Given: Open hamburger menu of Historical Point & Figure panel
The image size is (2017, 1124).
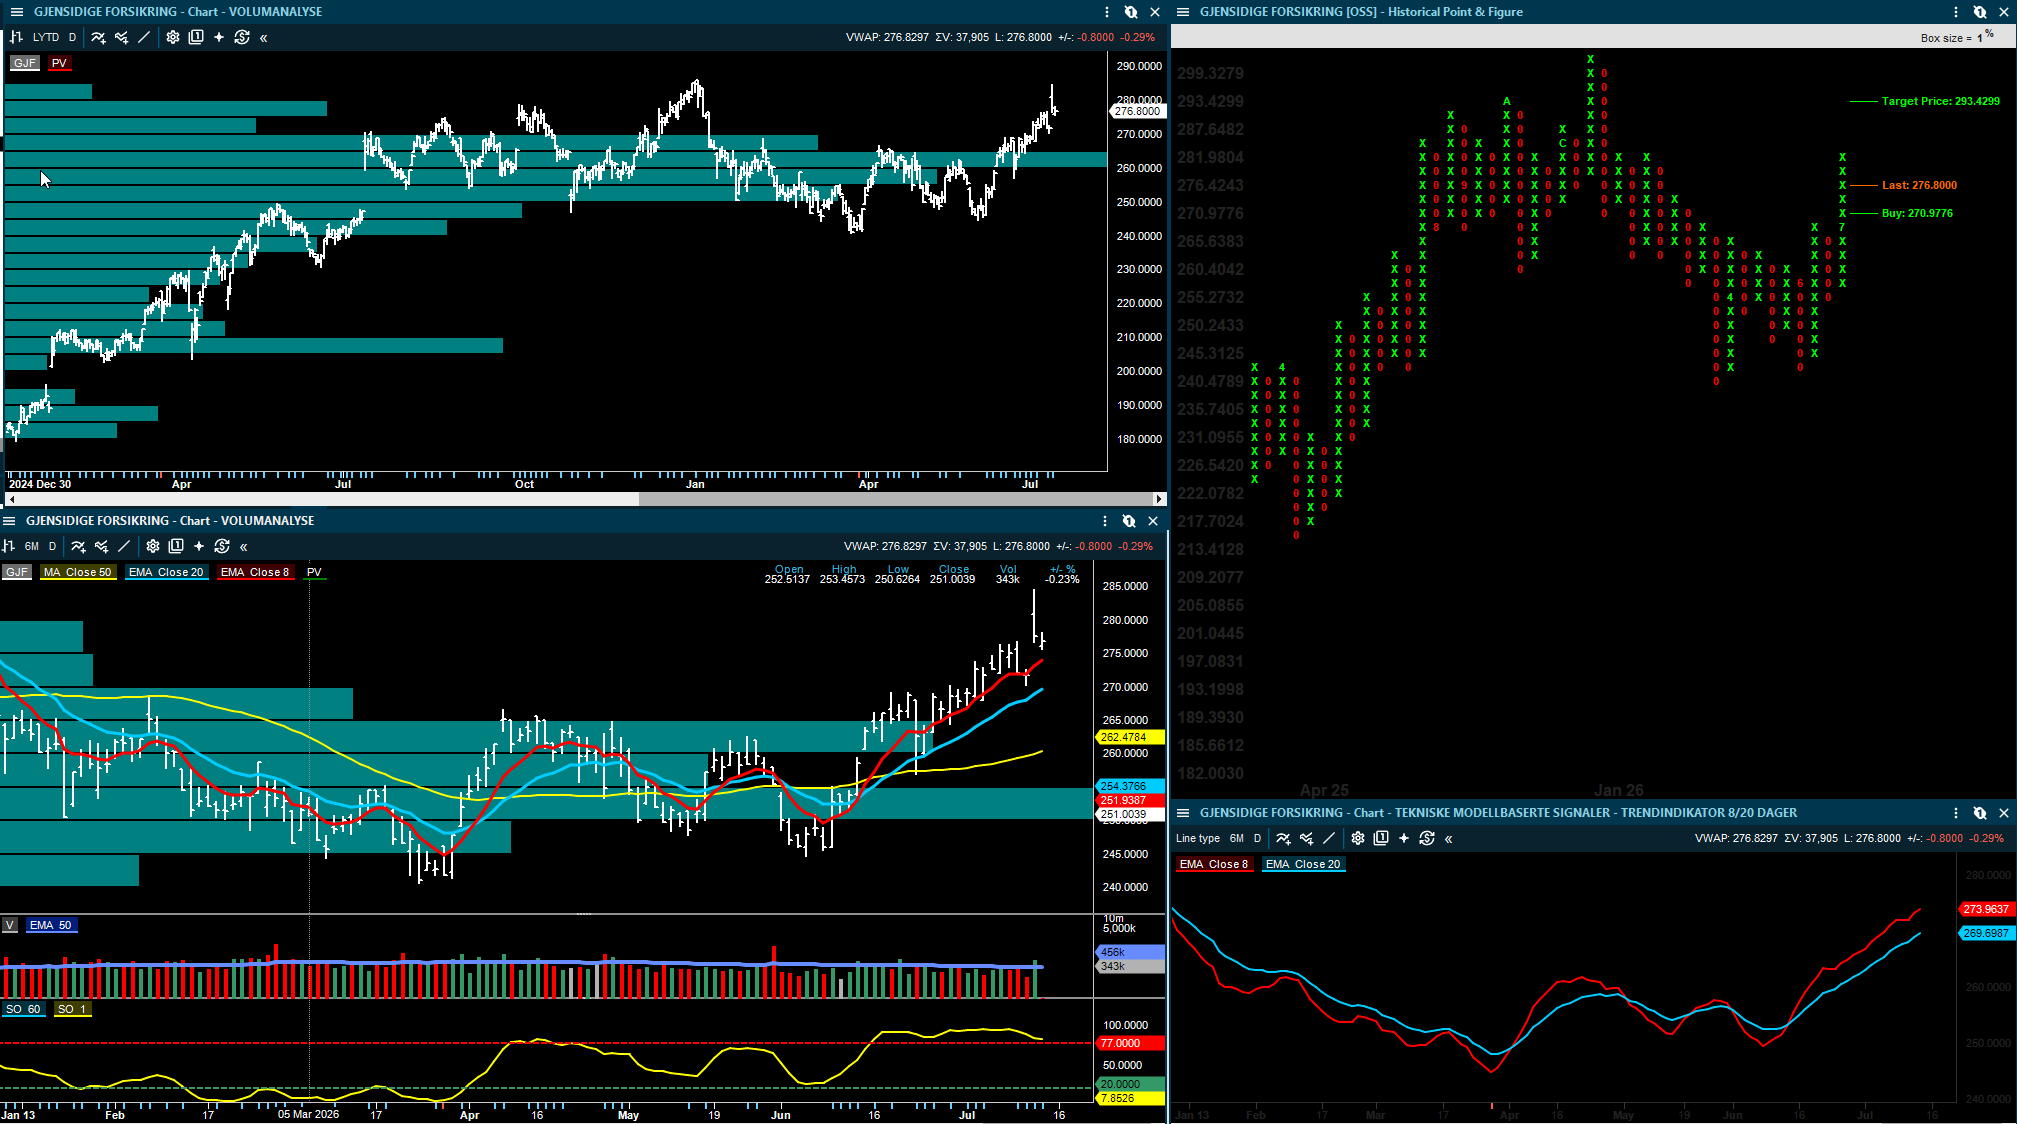Looking at the screenshot, I should click(x=1183, y=12).
